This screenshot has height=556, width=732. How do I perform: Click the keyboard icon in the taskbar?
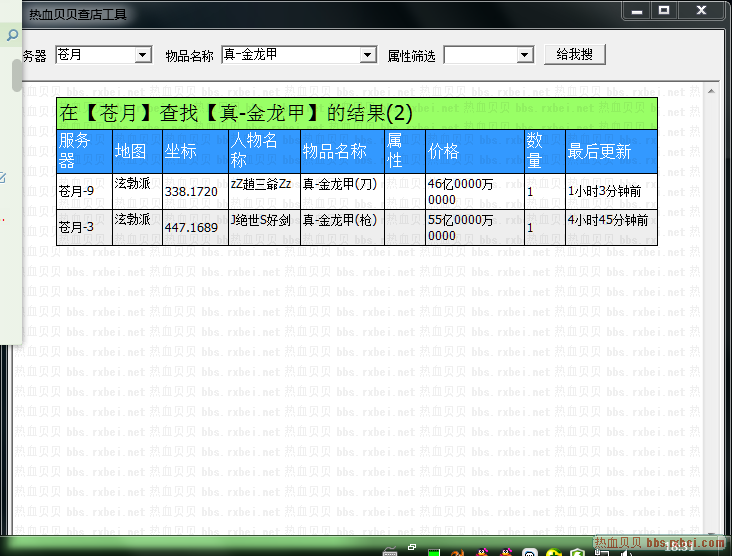tap(387, 548)
